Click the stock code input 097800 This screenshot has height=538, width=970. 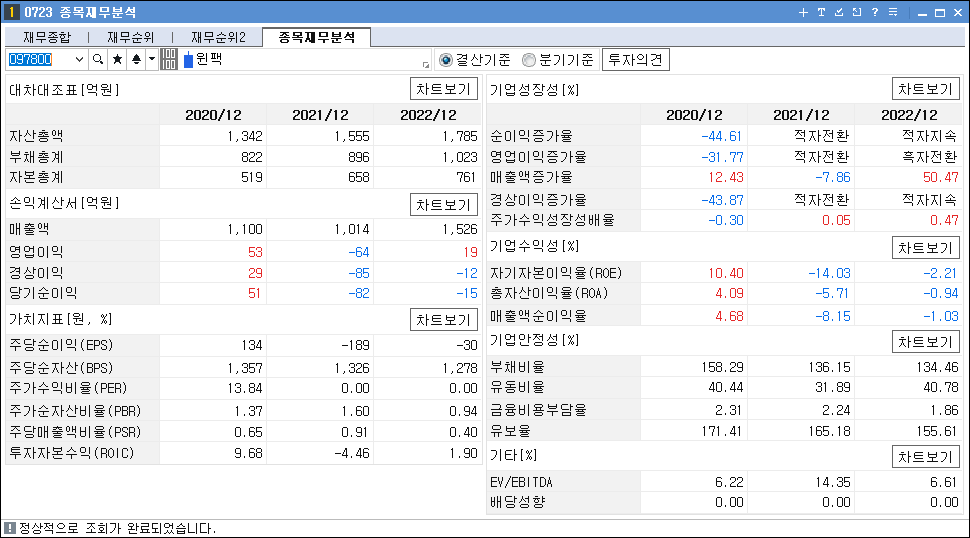pyautogui.click(x=40, y=59)
